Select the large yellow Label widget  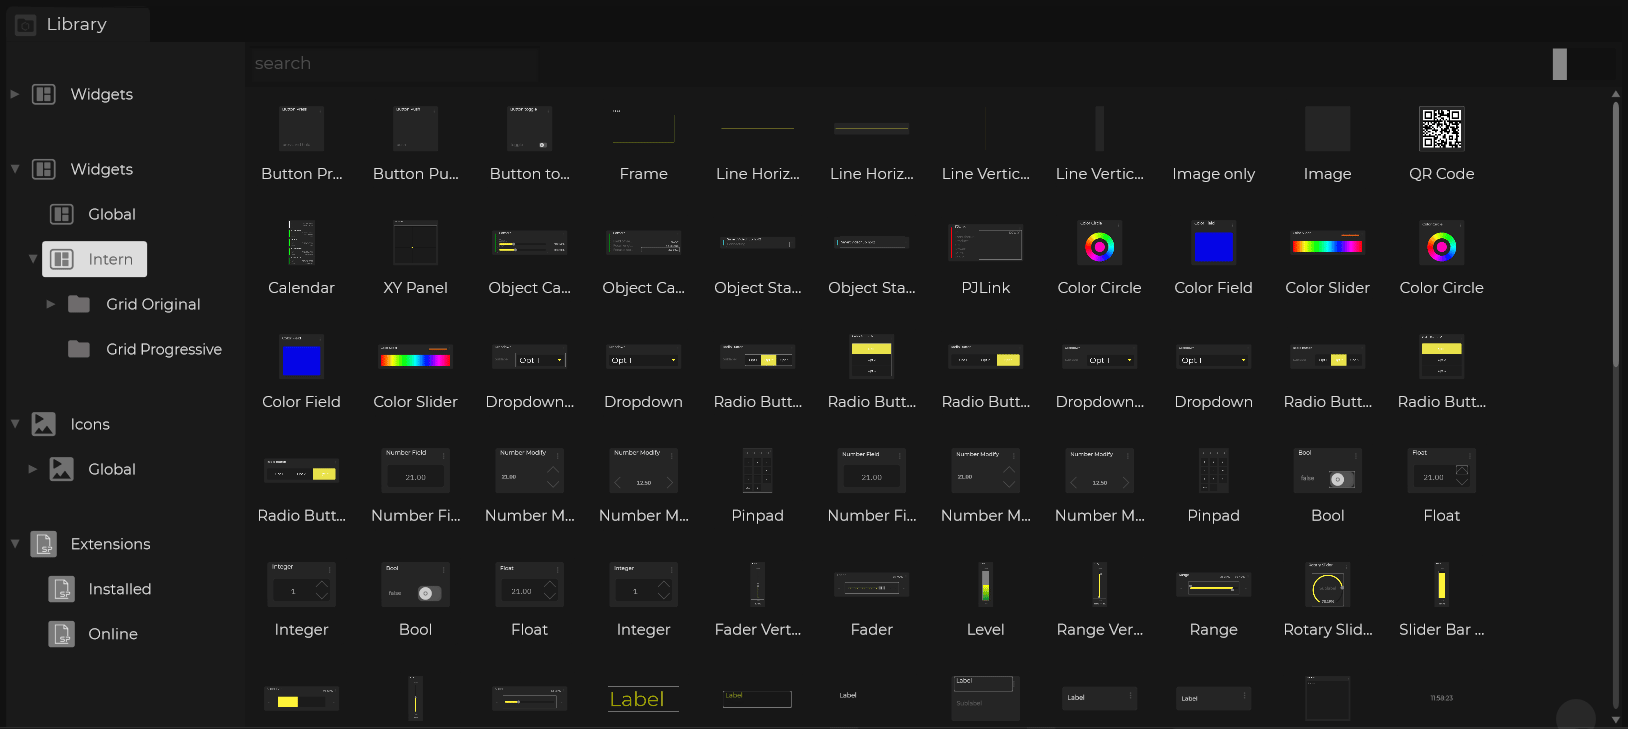coord(643,699)
